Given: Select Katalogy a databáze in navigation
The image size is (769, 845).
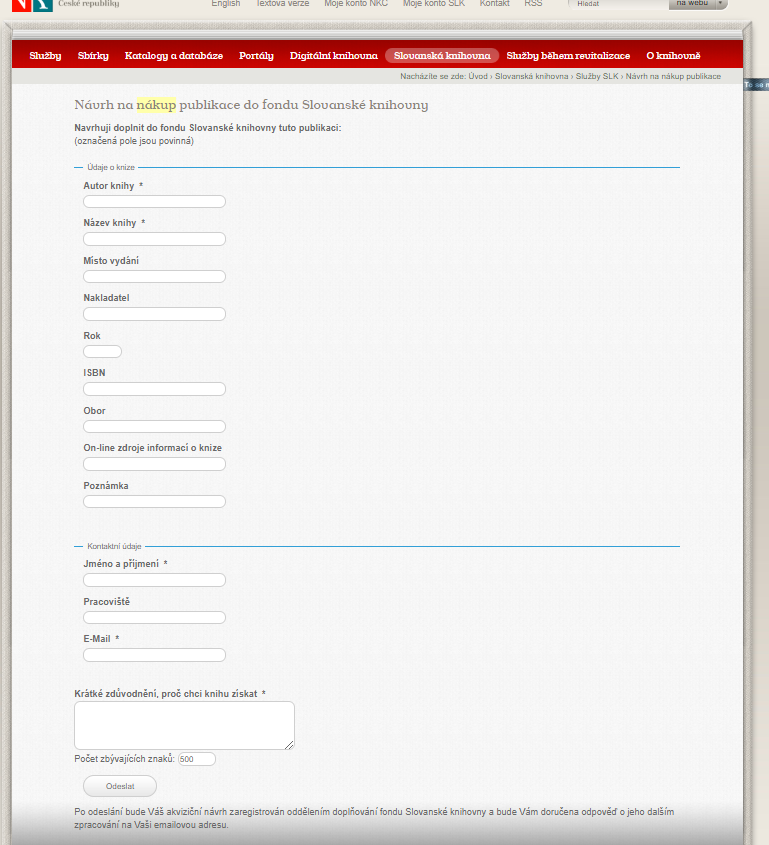Looking at the screenshot, I should tap(174, 56).
